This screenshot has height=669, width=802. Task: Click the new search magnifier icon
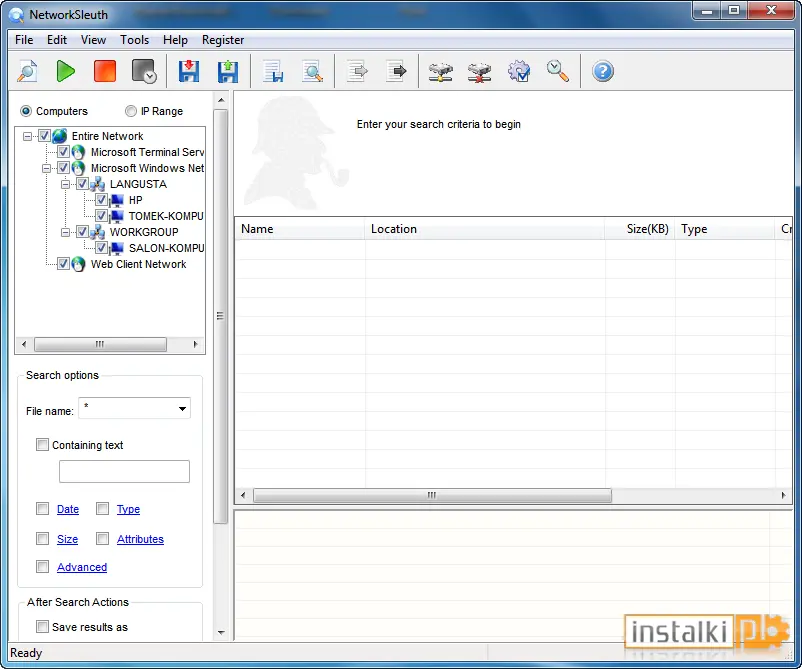point(27,71)
